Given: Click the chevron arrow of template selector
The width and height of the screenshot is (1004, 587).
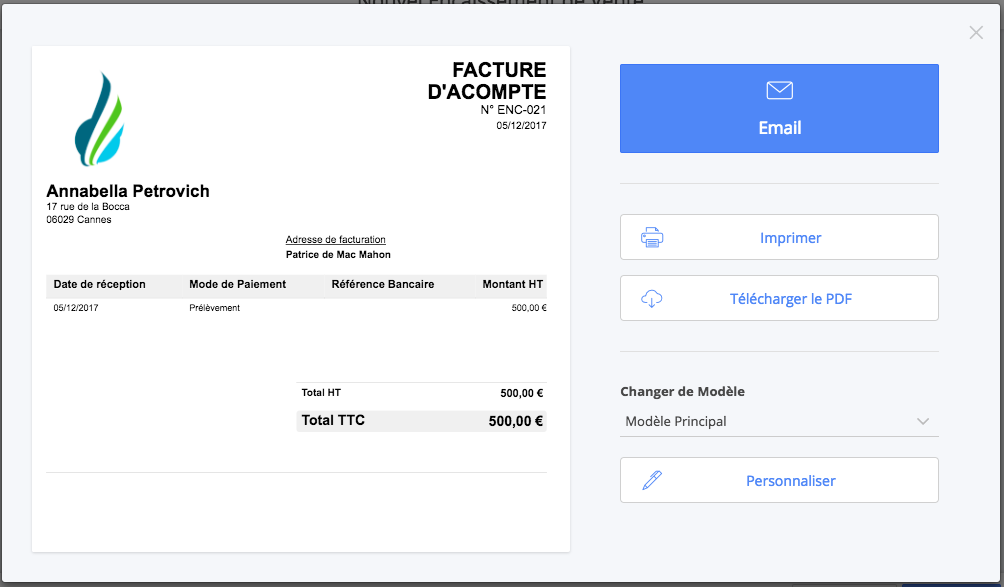Looking at the screenshot, I should 923,421.
